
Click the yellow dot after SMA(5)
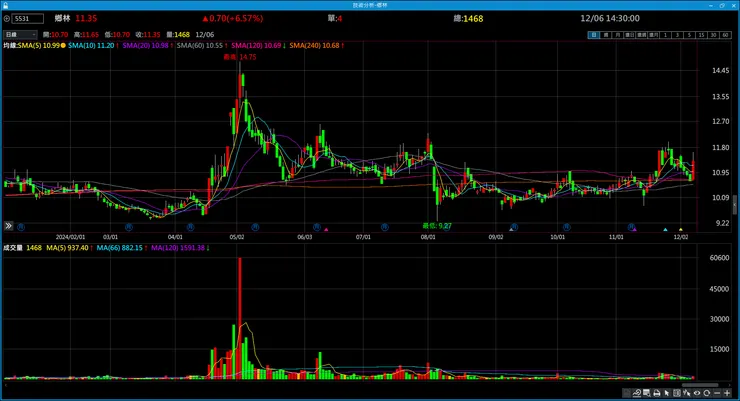click(63, 45)
